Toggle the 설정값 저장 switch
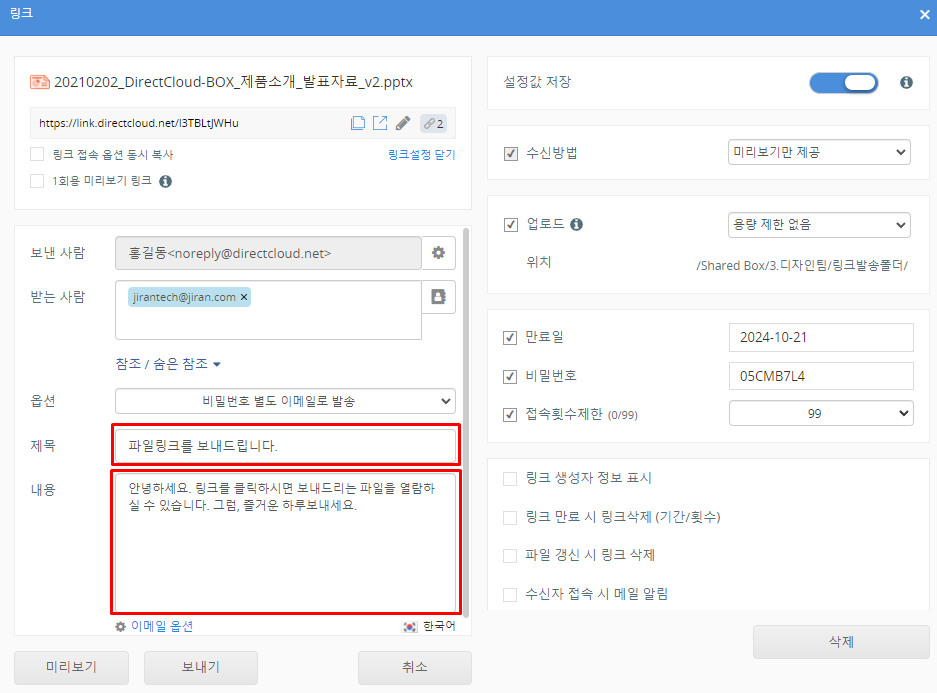 pyautogui.click(x=843, y=82)
